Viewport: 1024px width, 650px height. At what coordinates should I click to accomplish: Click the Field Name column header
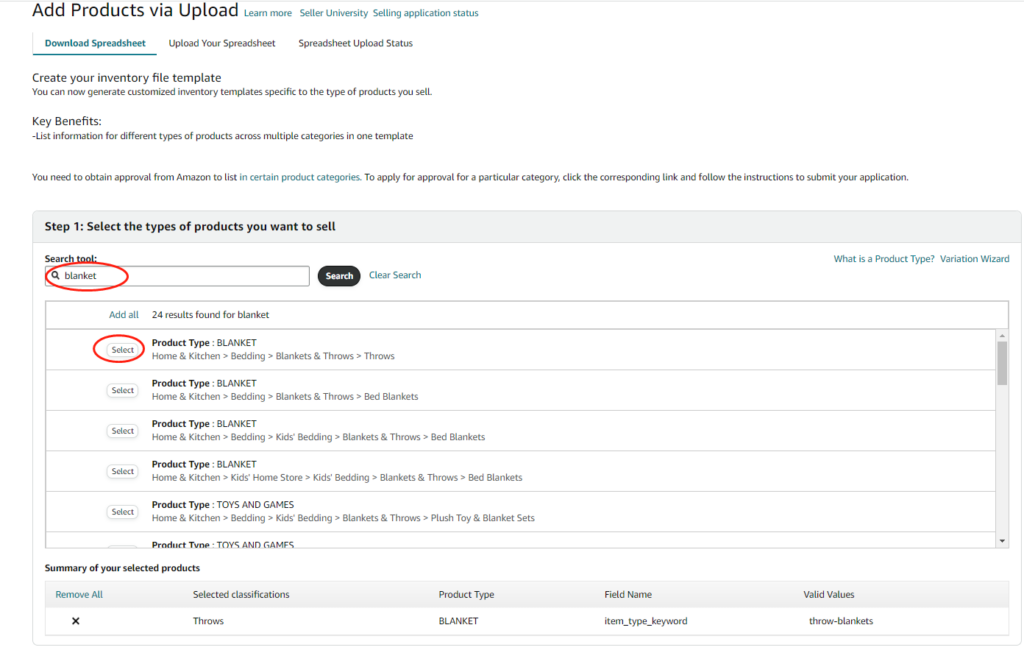click(x=628, y=594)
